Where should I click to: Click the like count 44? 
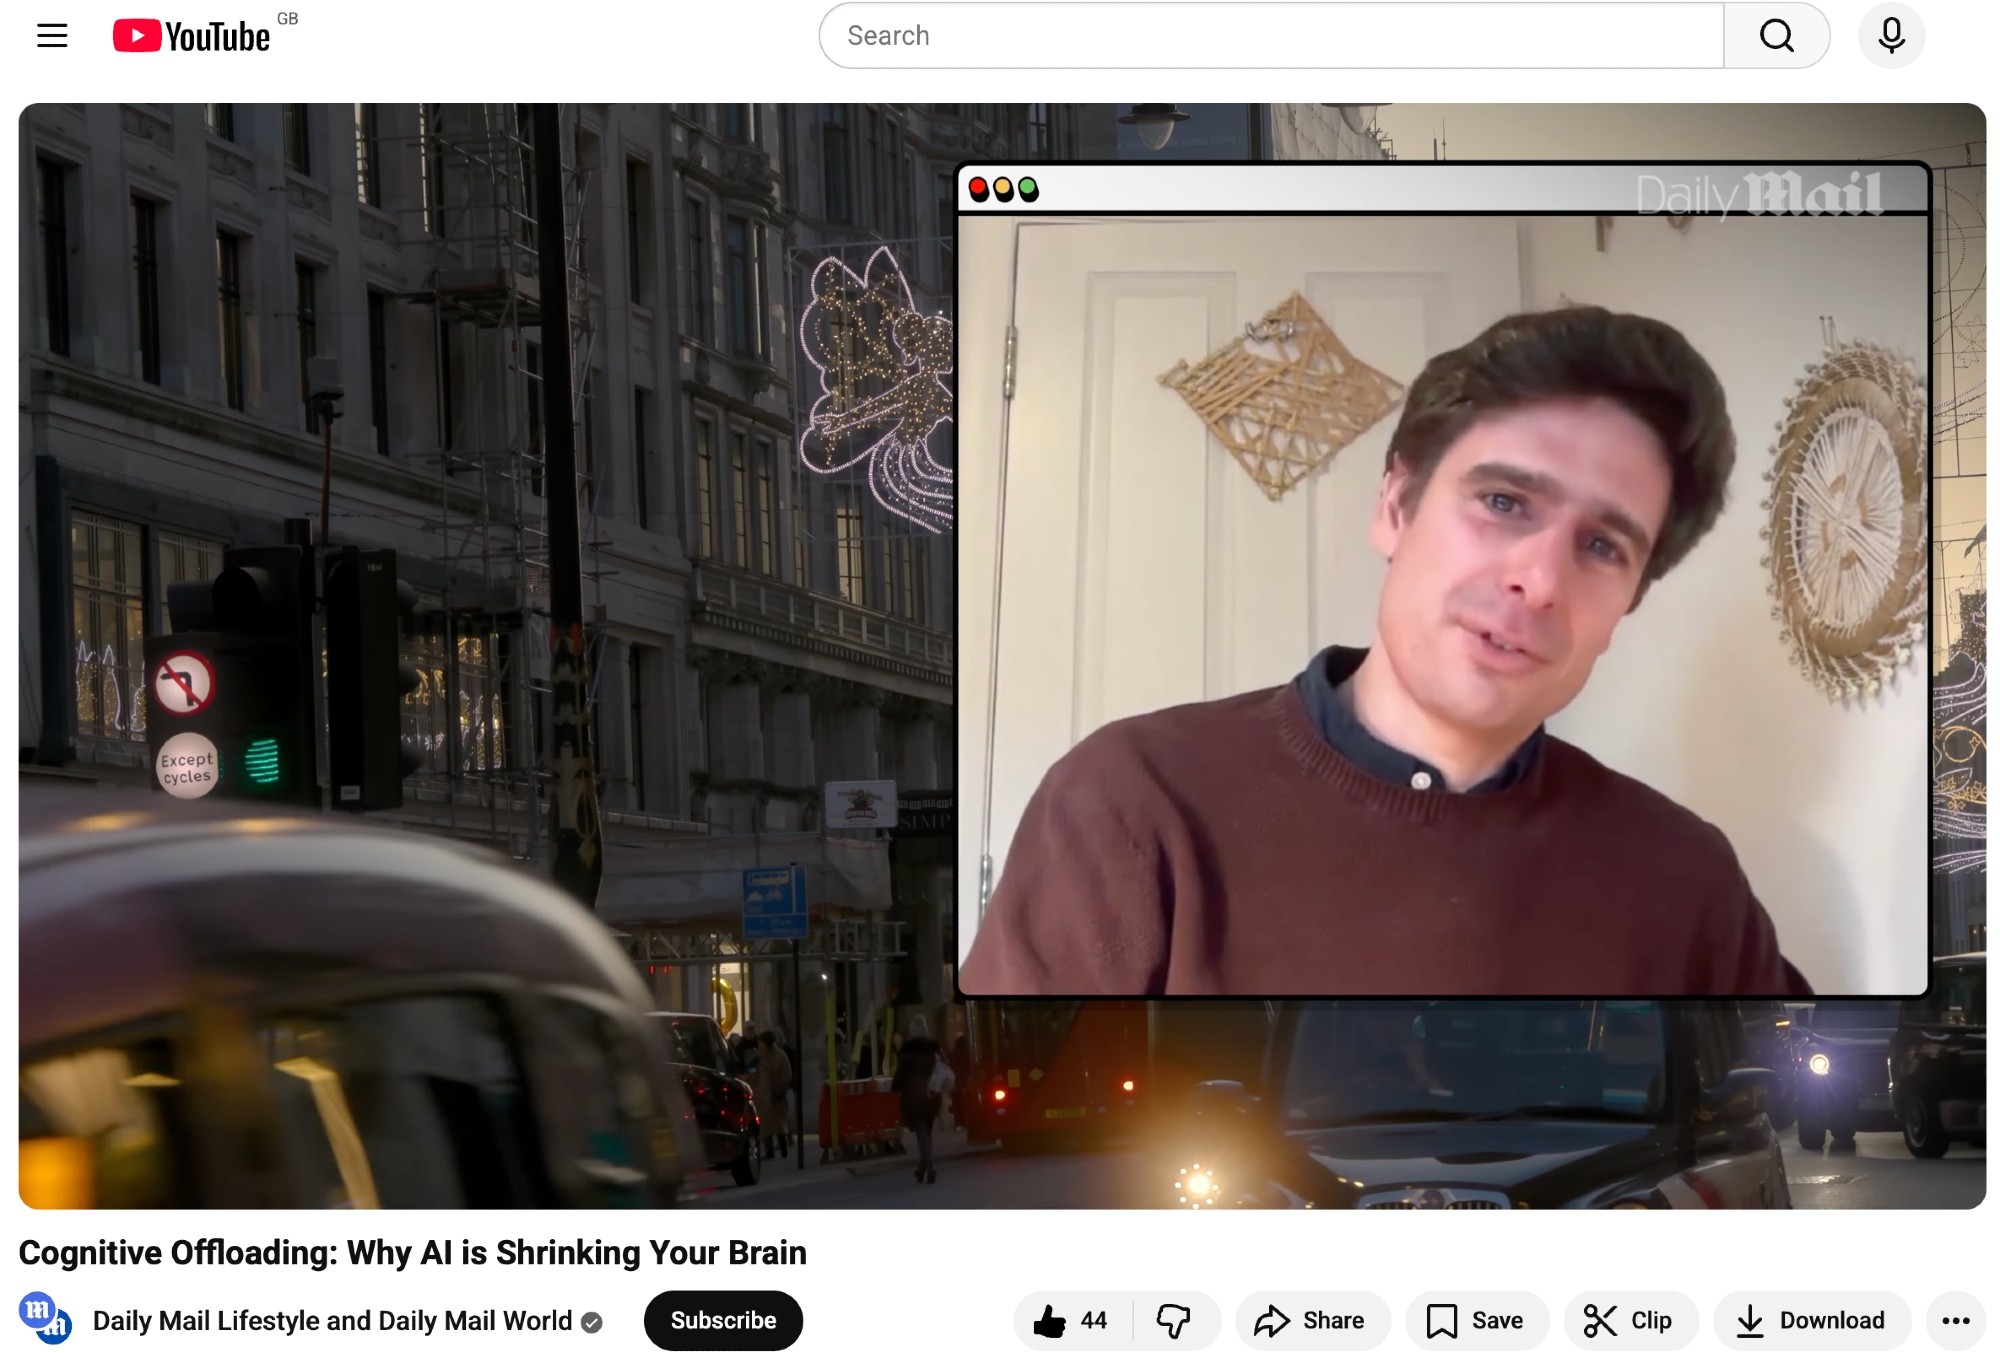coord(1093,1321)
